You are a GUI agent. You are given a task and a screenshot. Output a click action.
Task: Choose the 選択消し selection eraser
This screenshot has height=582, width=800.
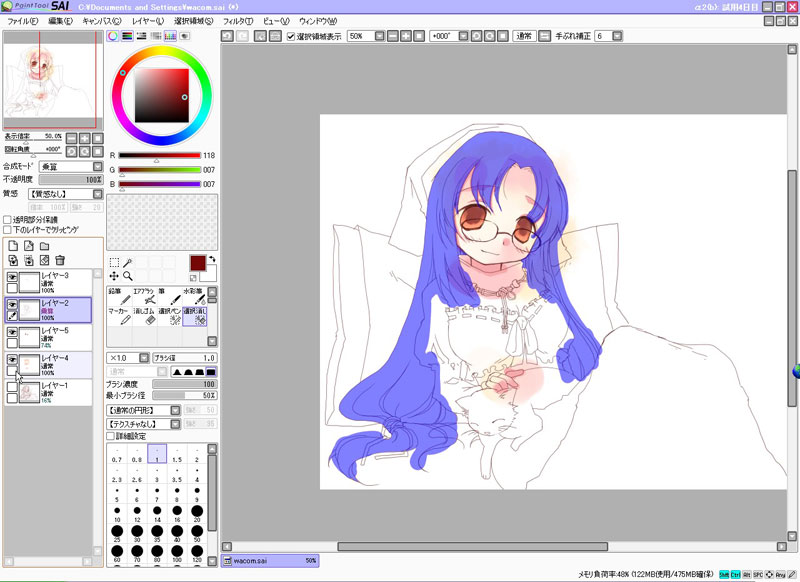(194, 316)
